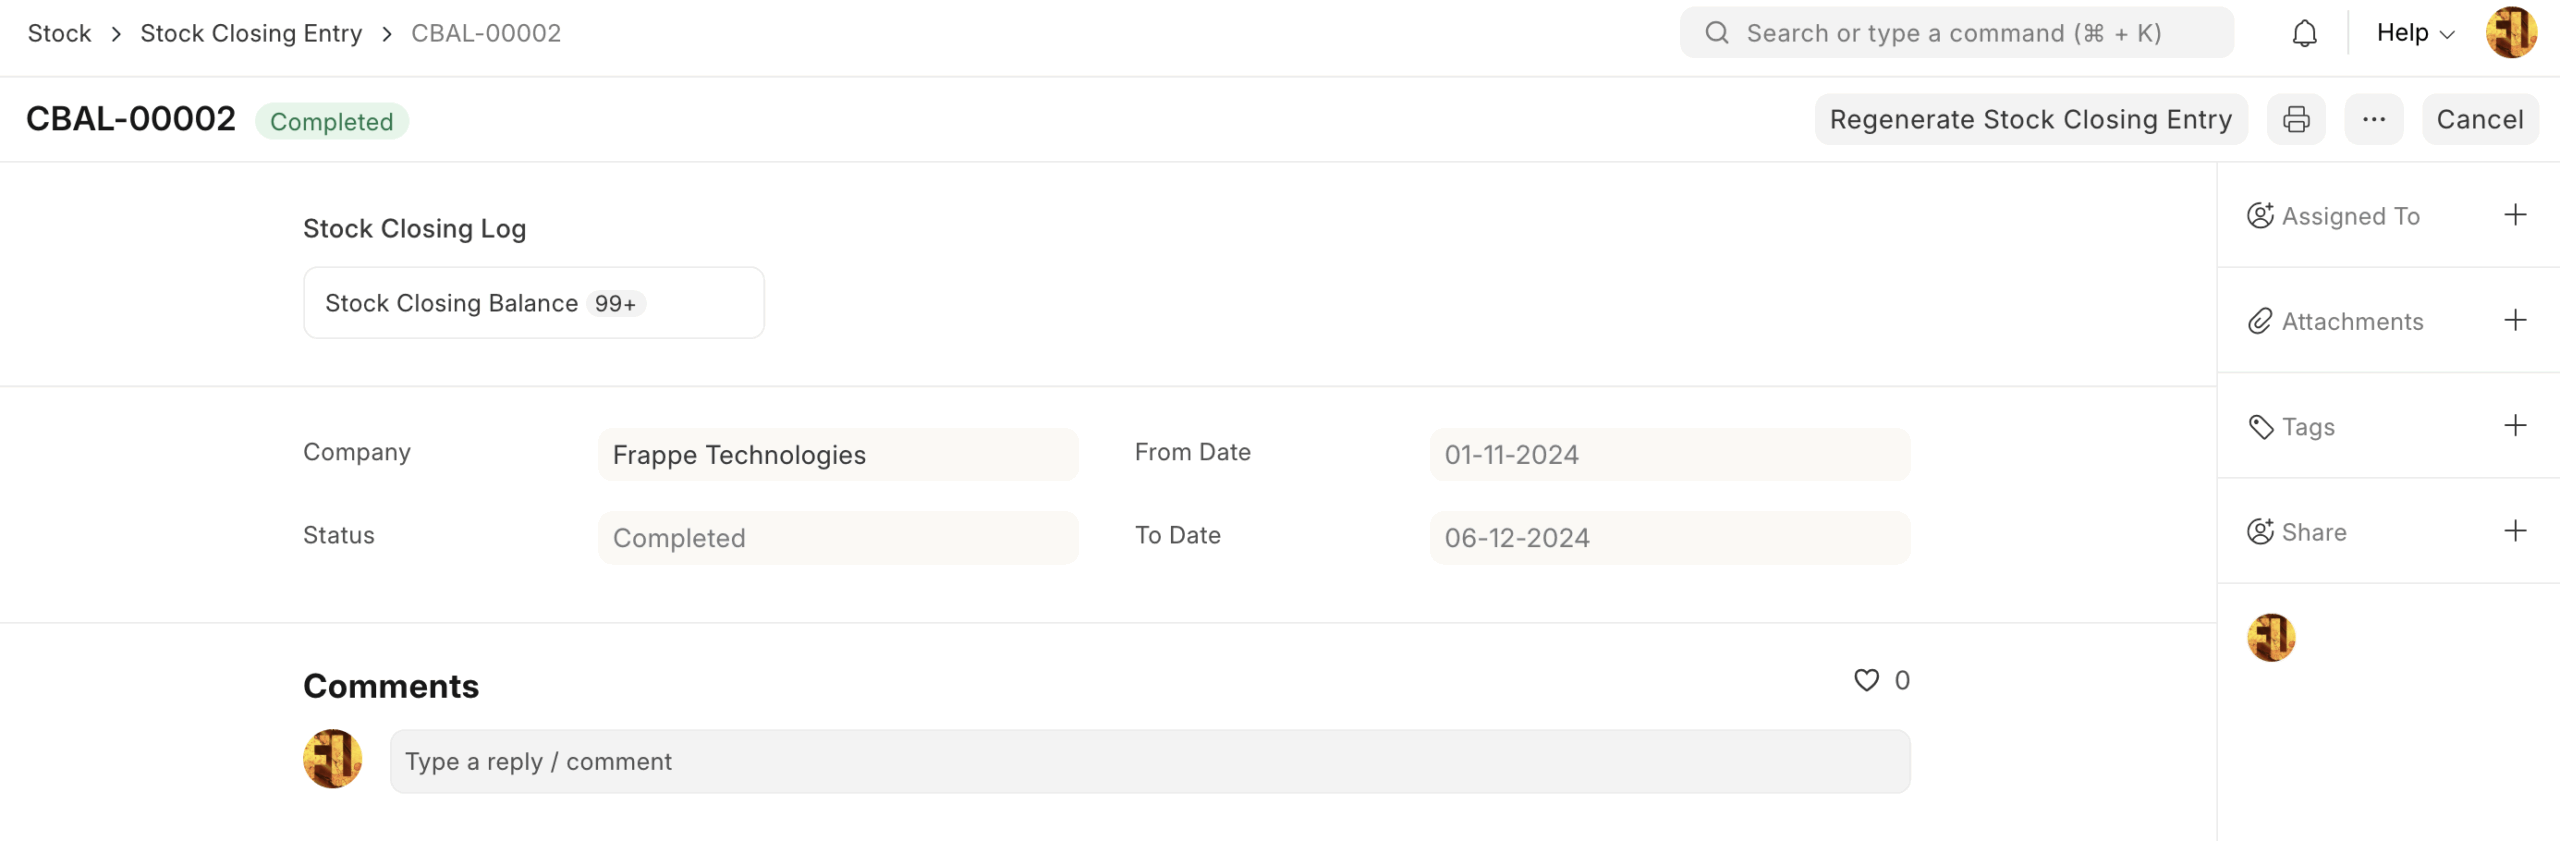Click the printer icon

pos(2295,119)
